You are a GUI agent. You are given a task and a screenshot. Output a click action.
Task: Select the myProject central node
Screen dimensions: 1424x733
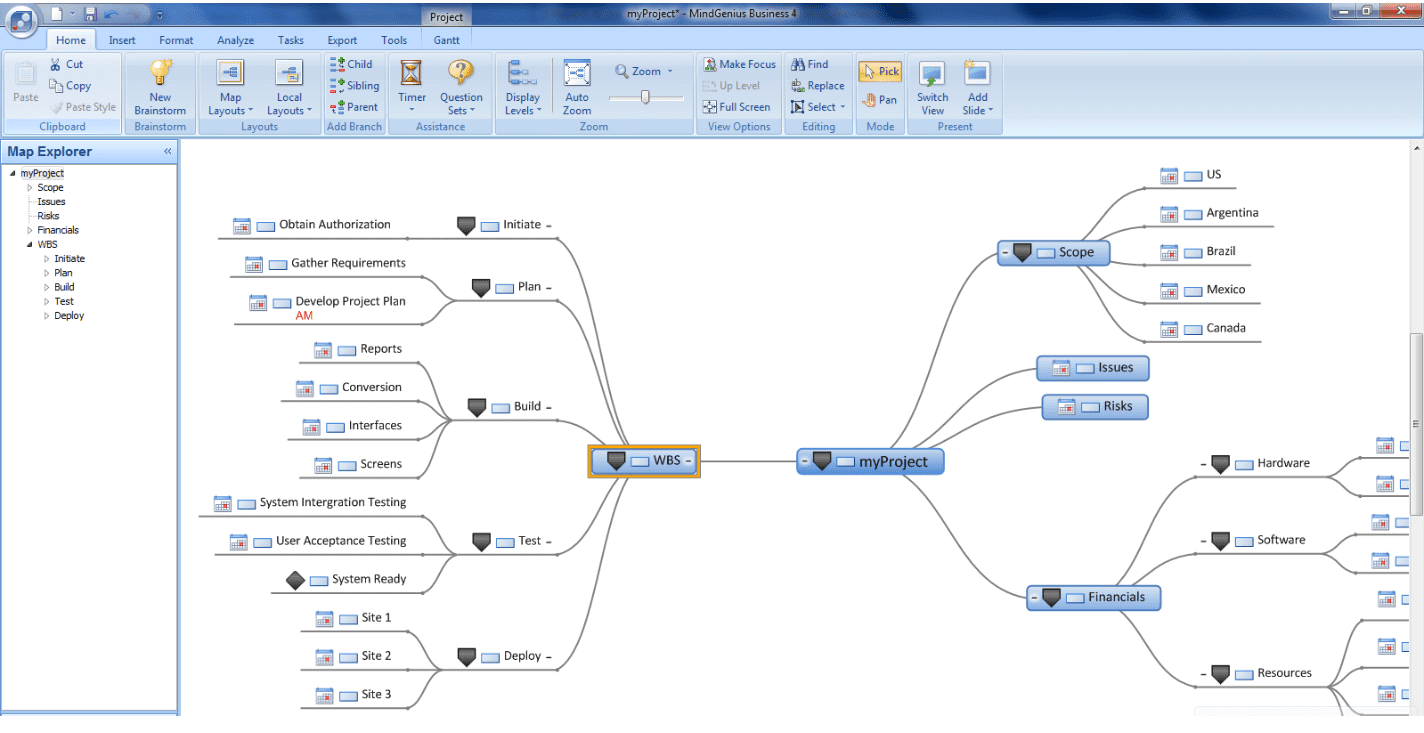pyautogui.click(x=870, y=461)
